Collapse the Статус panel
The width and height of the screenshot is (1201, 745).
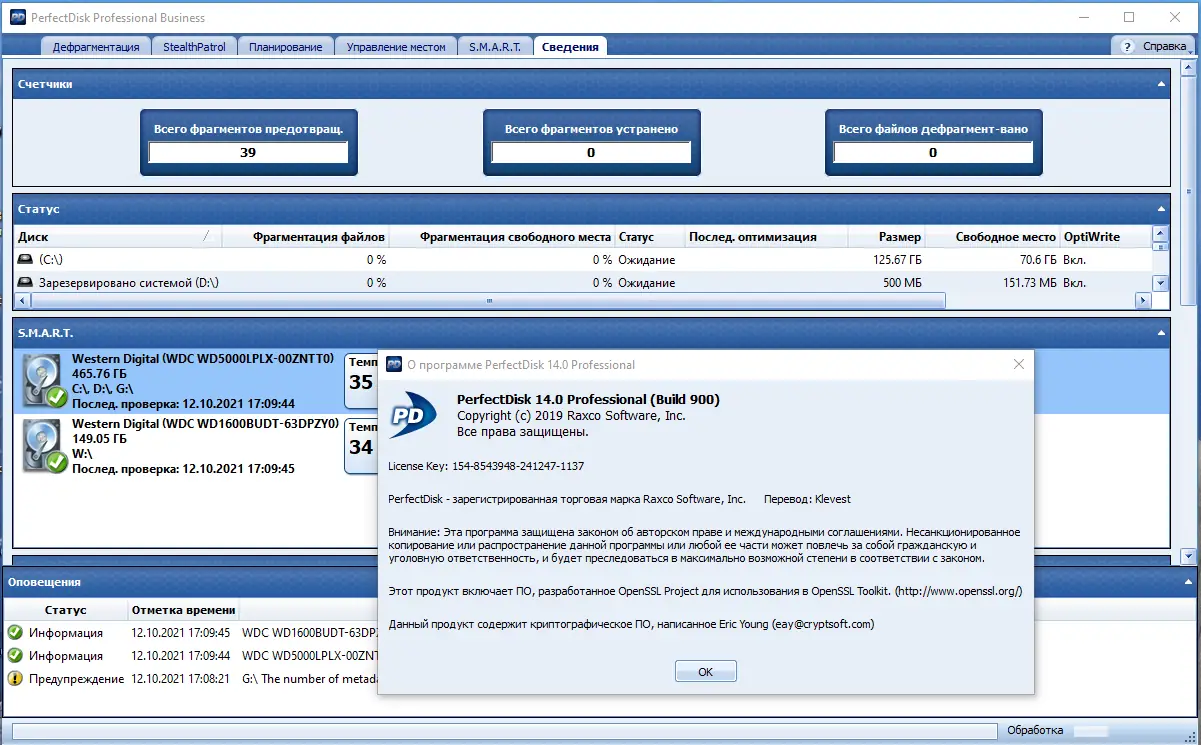click(1163, 209)
